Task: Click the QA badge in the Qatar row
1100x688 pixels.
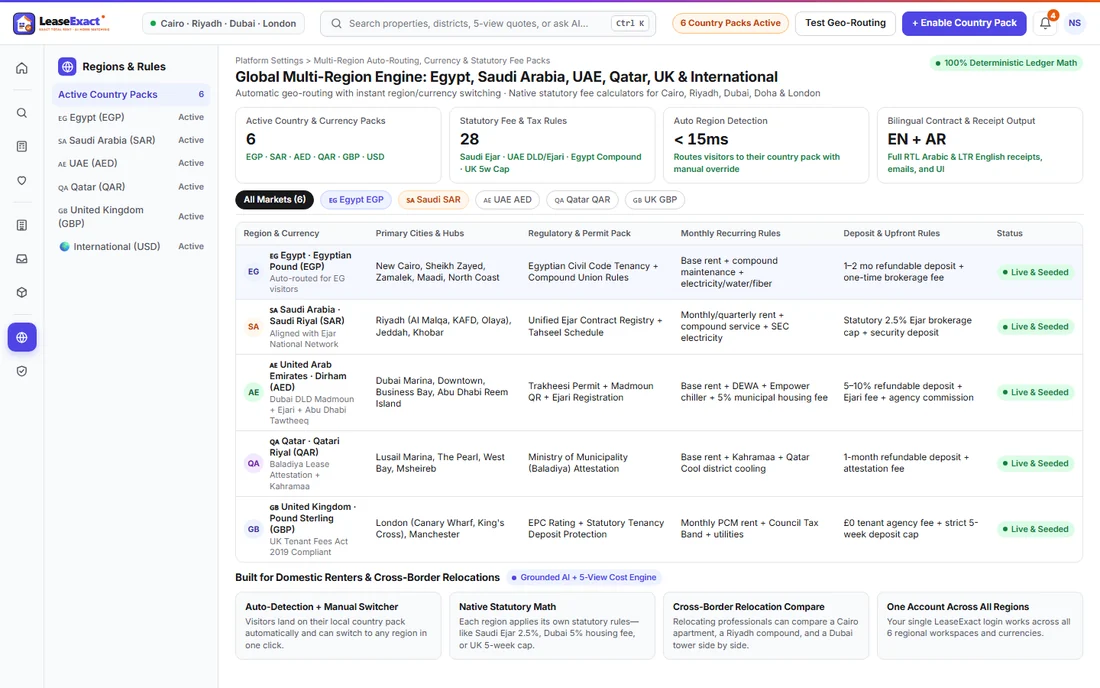Action: tap(253, 464)
